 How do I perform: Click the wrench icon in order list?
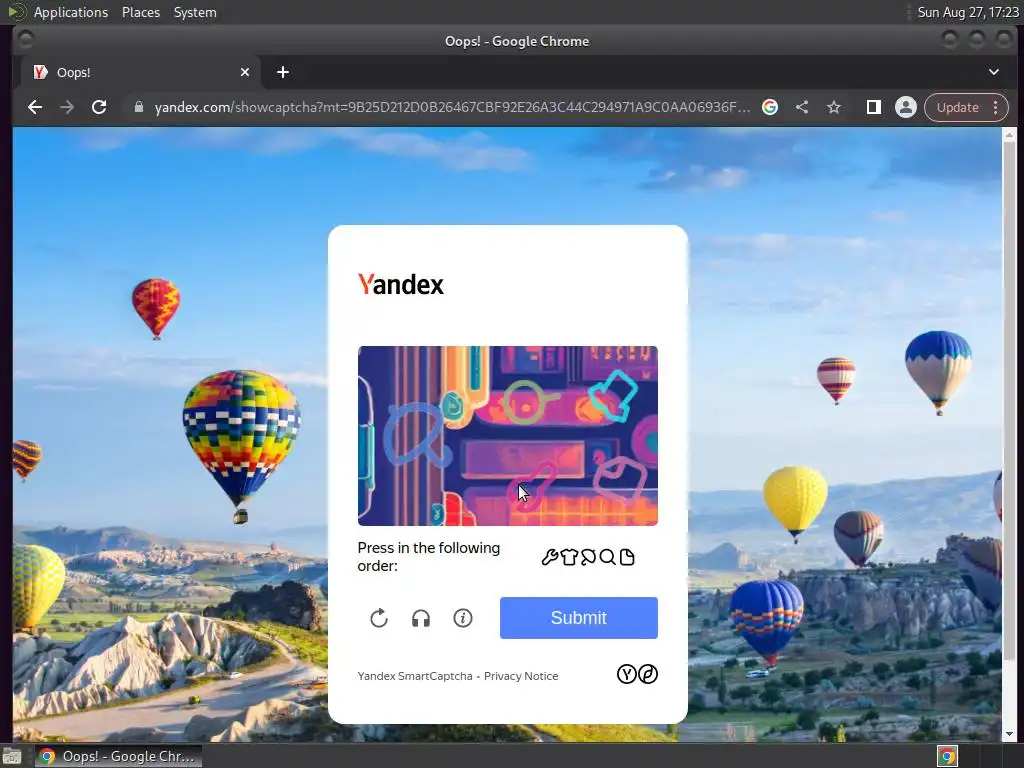point(549,557)
